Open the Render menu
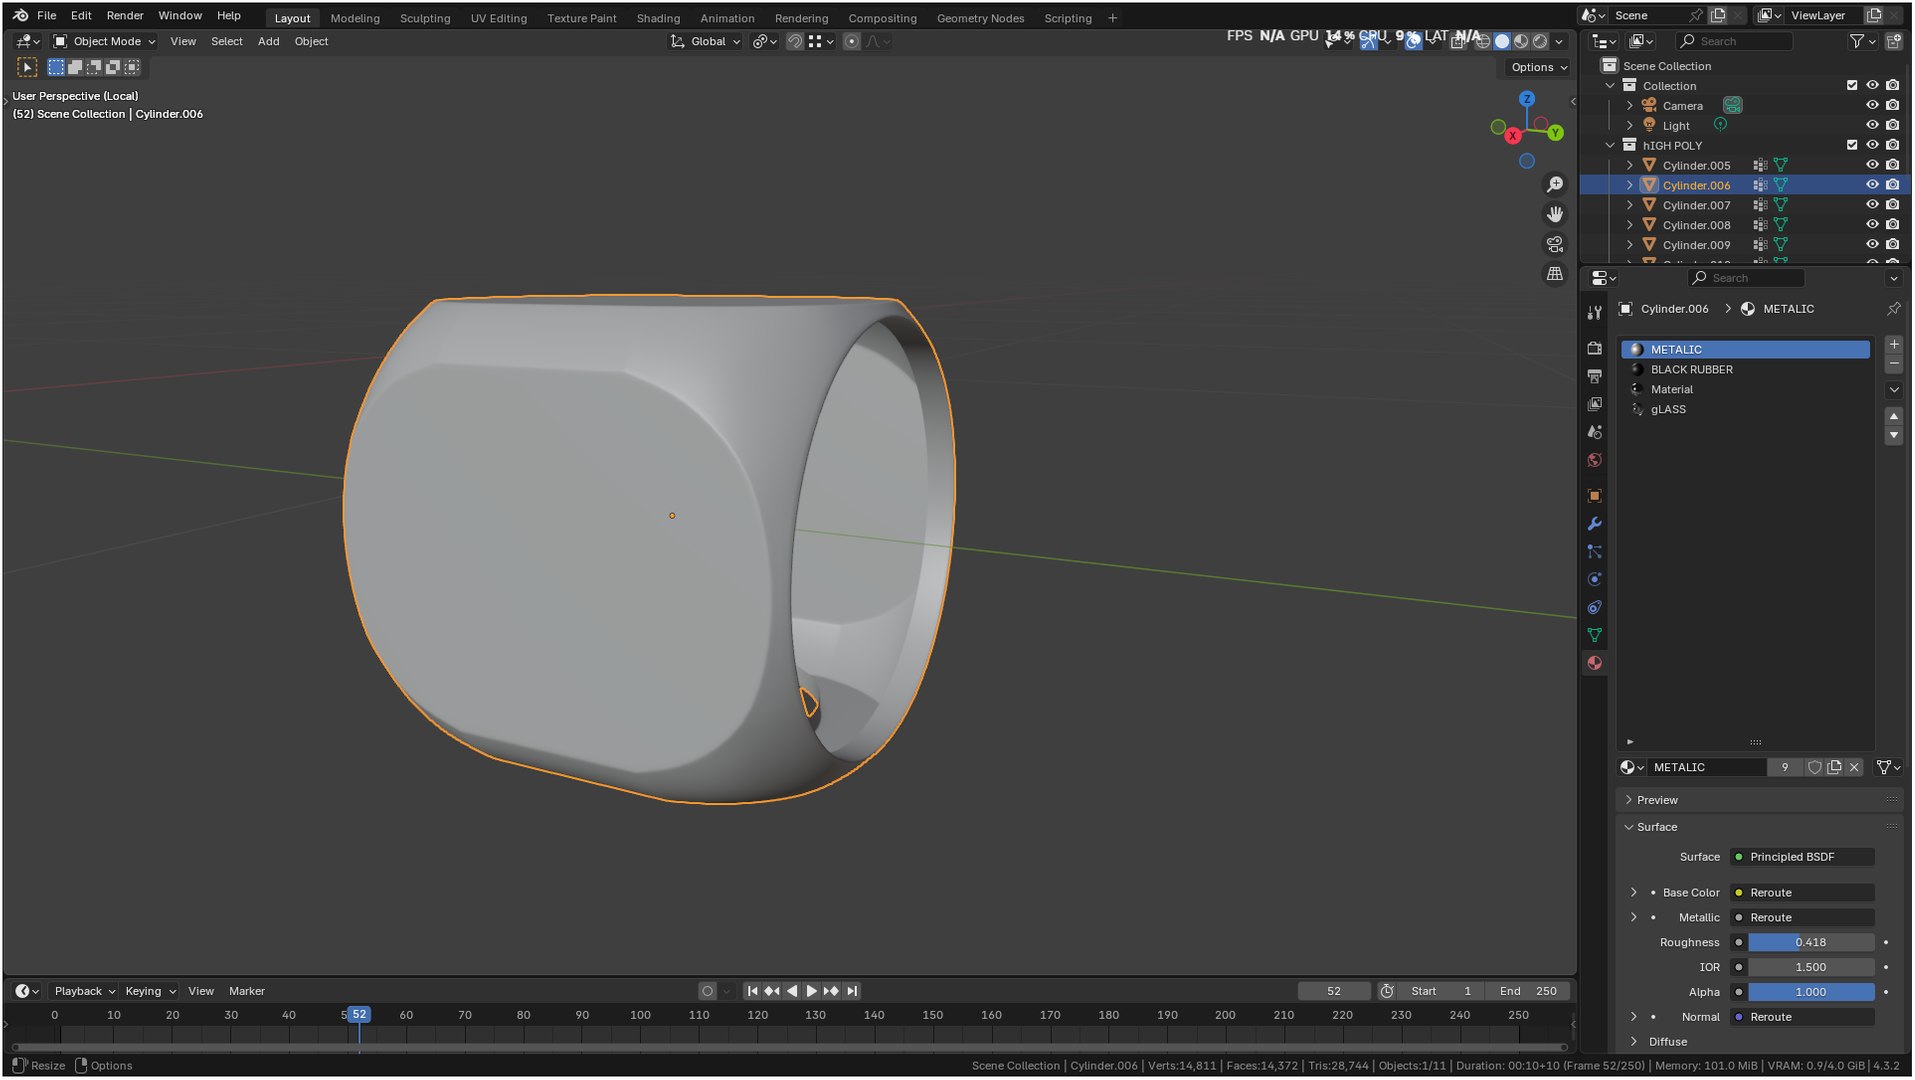This screenshot has width=1915, height=1080. [x=125, y=16]
